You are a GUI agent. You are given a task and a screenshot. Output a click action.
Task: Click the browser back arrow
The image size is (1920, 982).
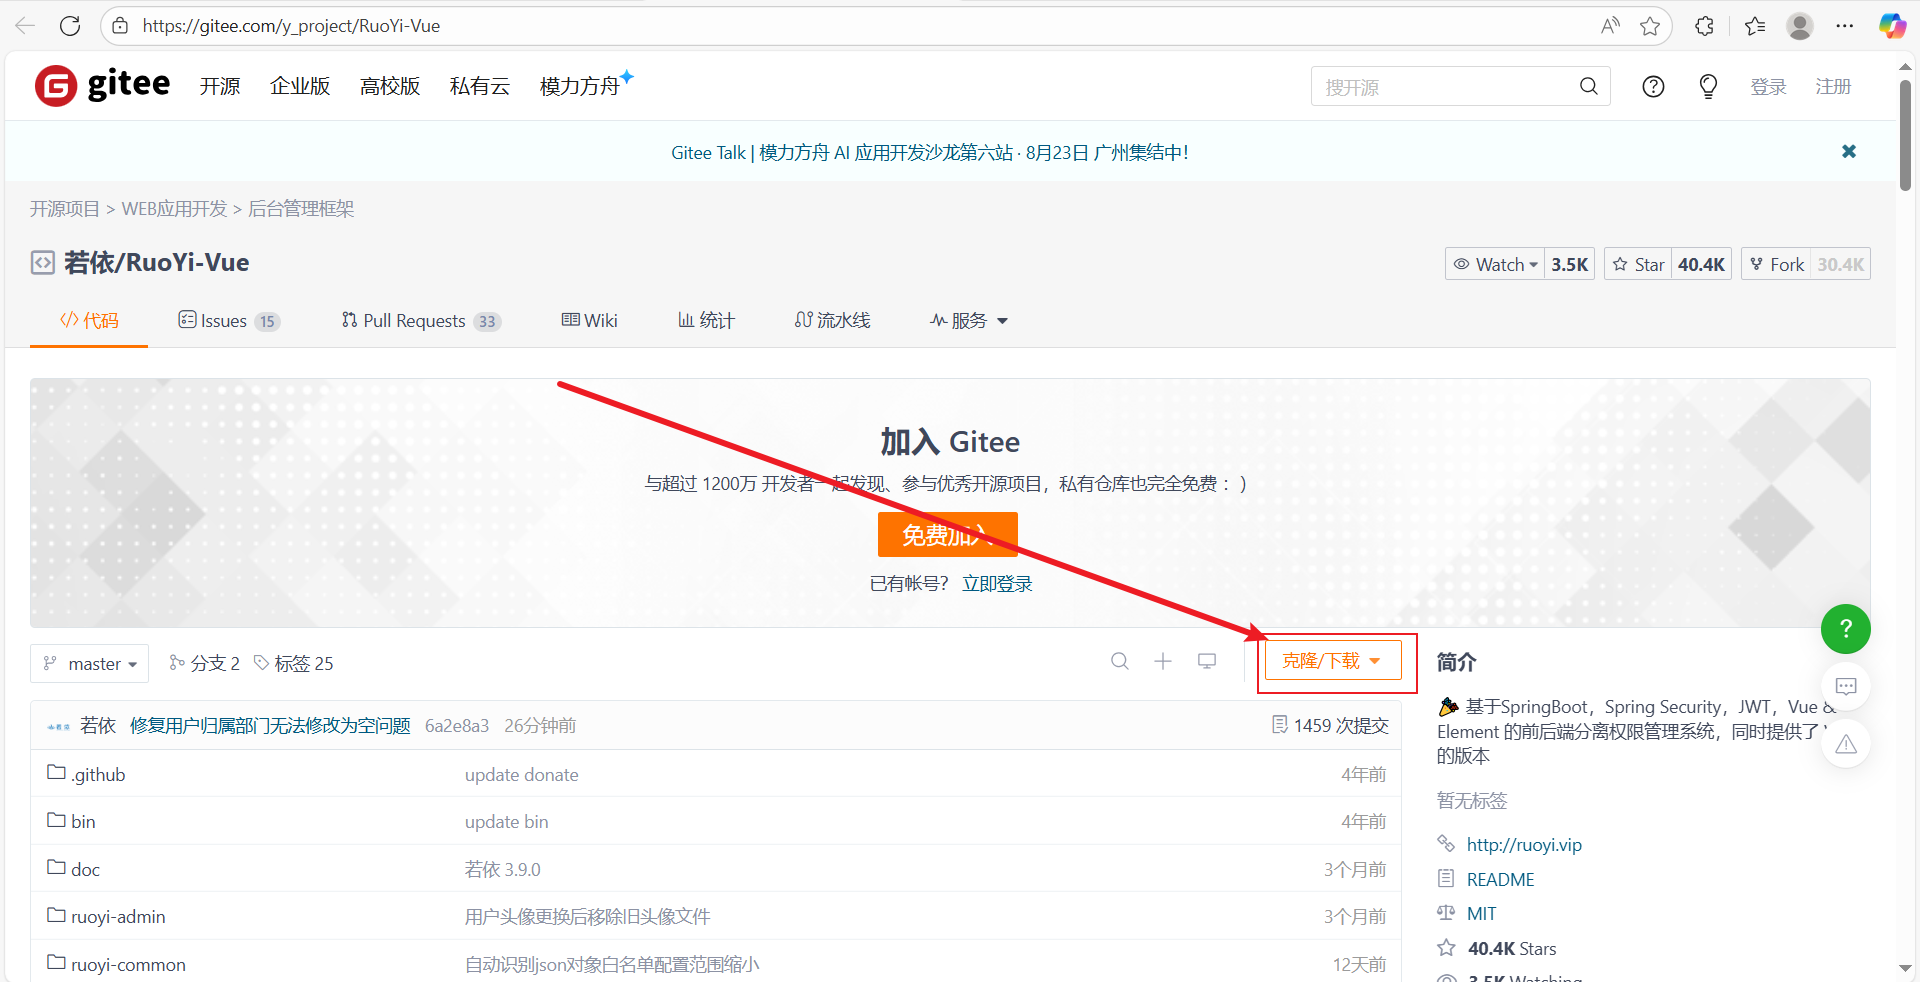[26, 26]
